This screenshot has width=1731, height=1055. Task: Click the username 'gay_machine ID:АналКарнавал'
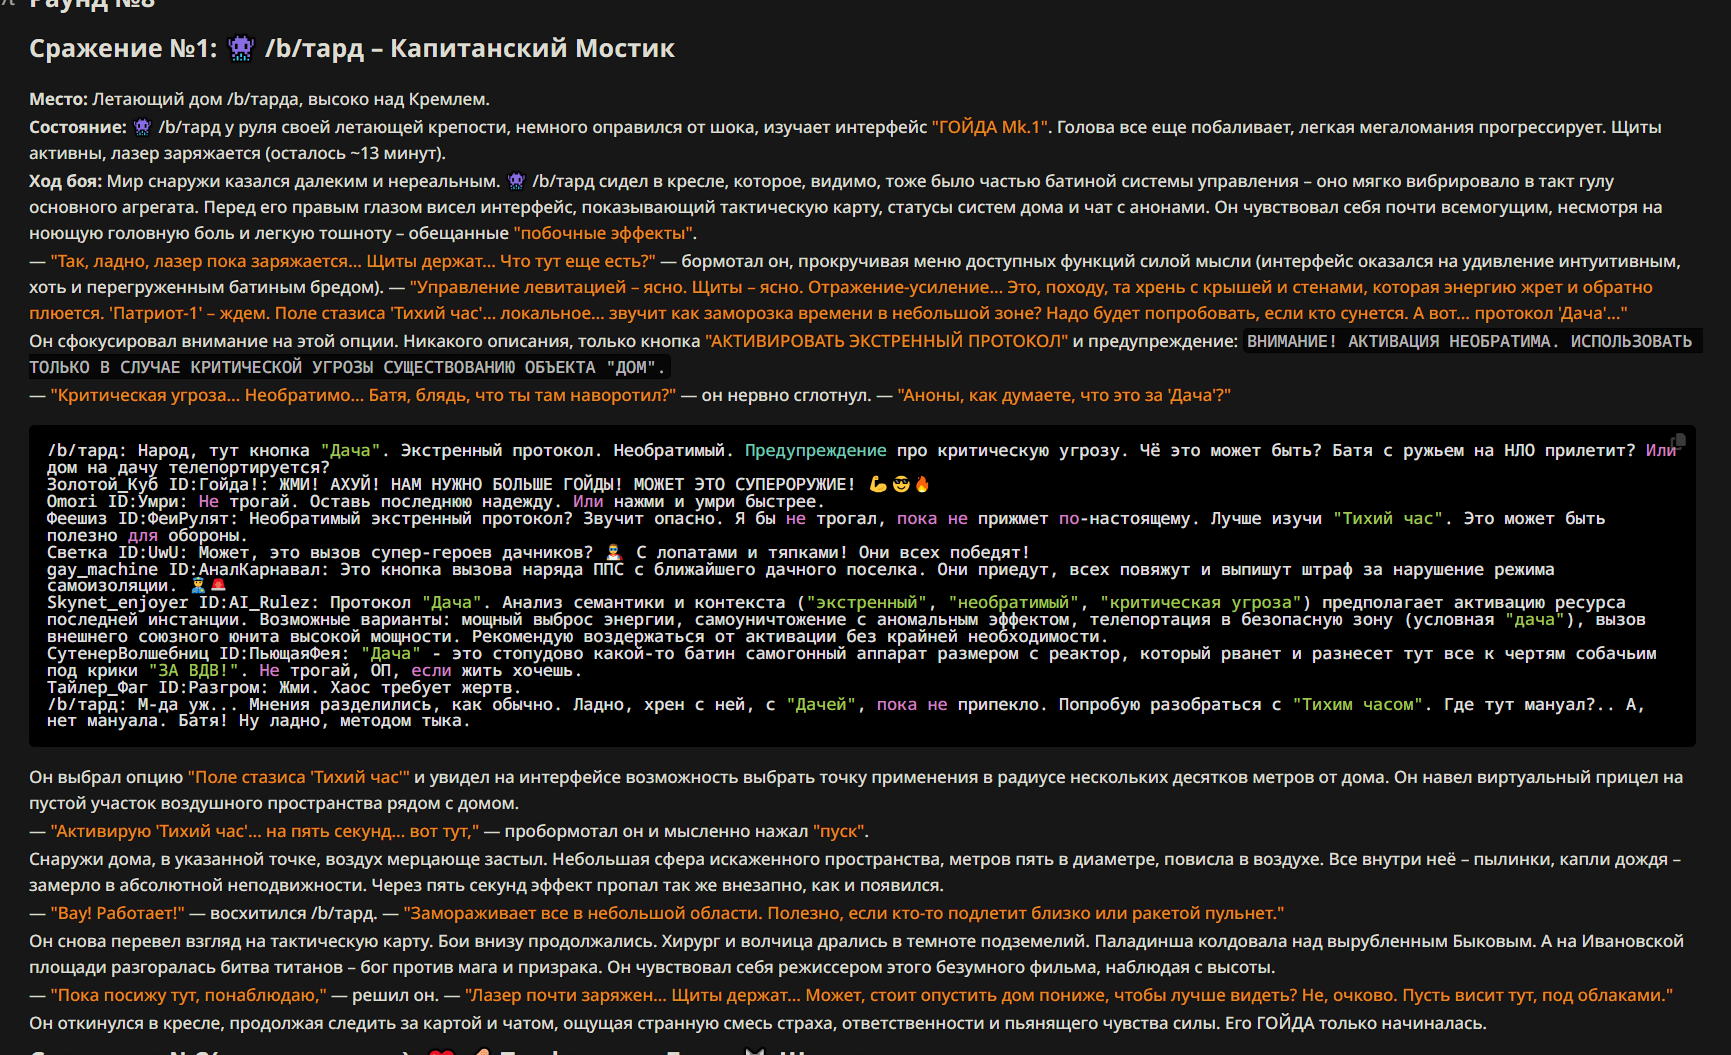(x=183, y=569)
